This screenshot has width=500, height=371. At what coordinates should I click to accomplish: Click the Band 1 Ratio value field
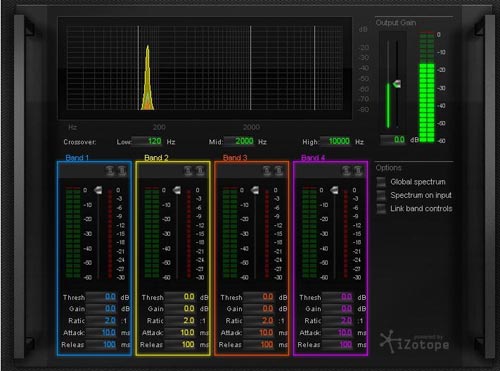point(101,321)
